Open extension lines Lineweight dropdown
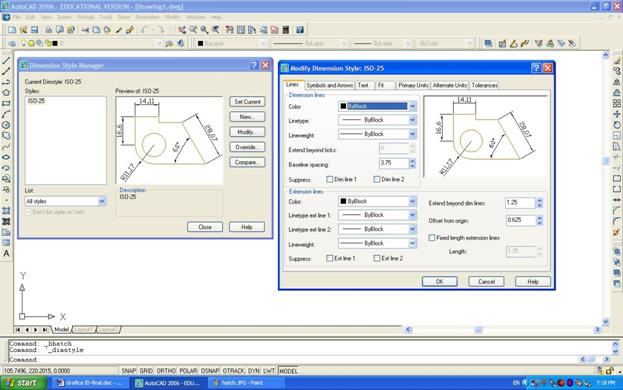The height and width of the screenshot is (390, 623). (x=377, y=243)
